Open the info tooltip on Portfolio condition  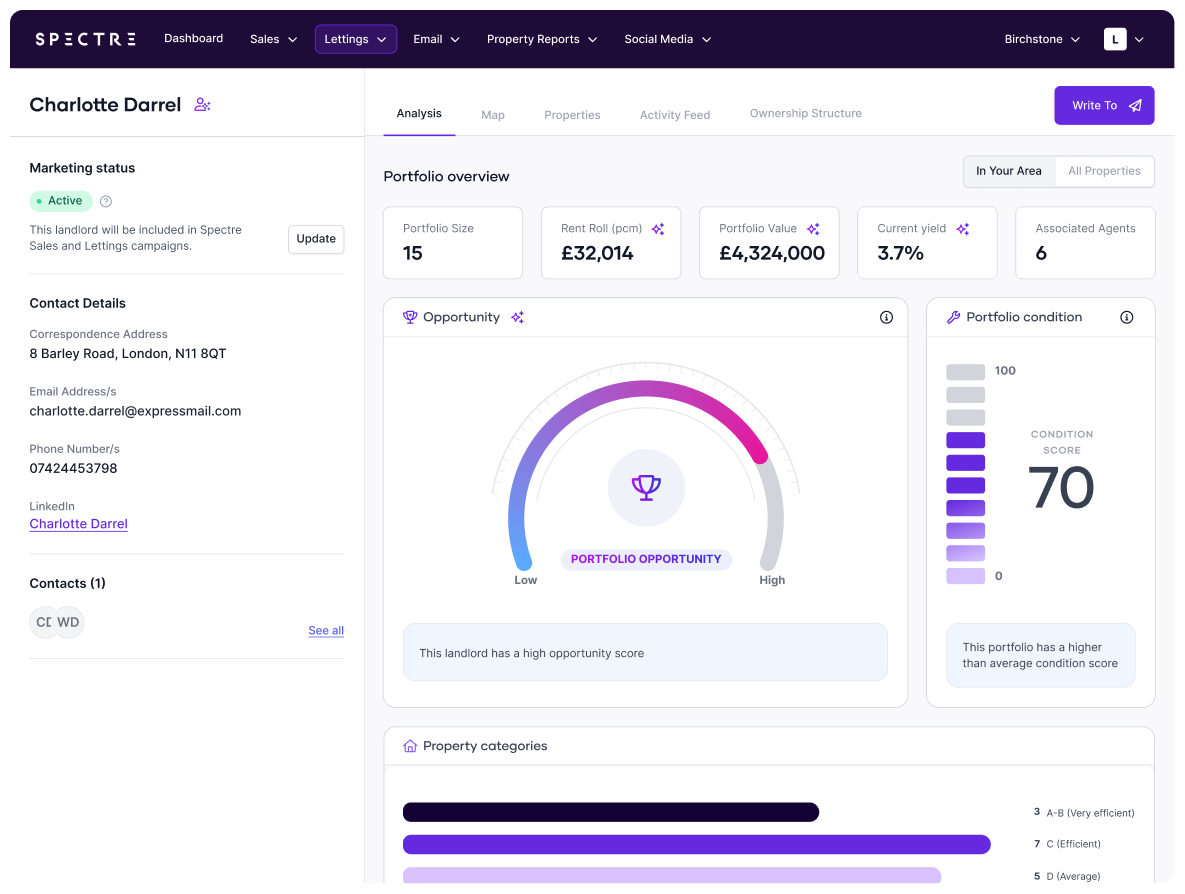[x=1126, y=317]
